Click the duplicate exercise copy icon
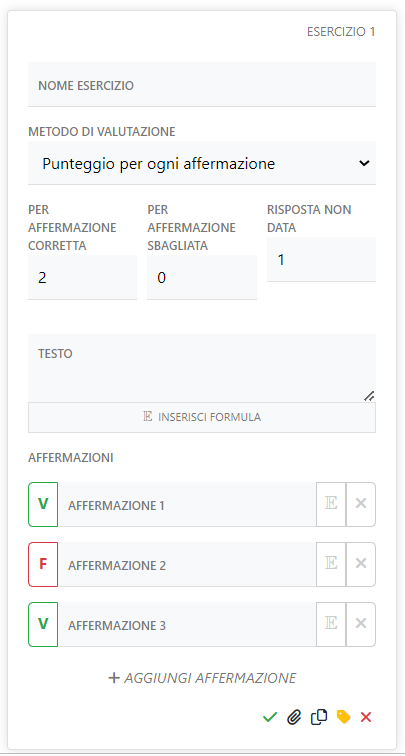 click(319, 717)
